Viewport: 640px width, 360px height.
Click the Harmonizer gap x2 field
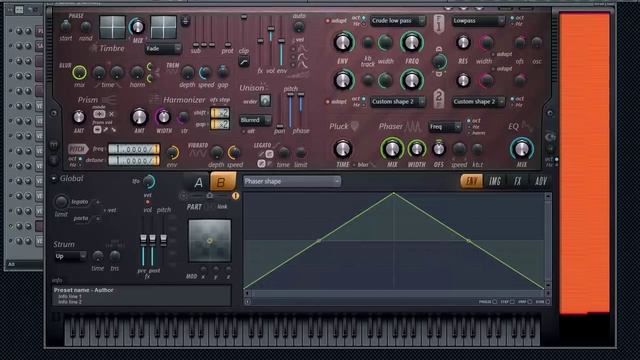coord(220,124)
